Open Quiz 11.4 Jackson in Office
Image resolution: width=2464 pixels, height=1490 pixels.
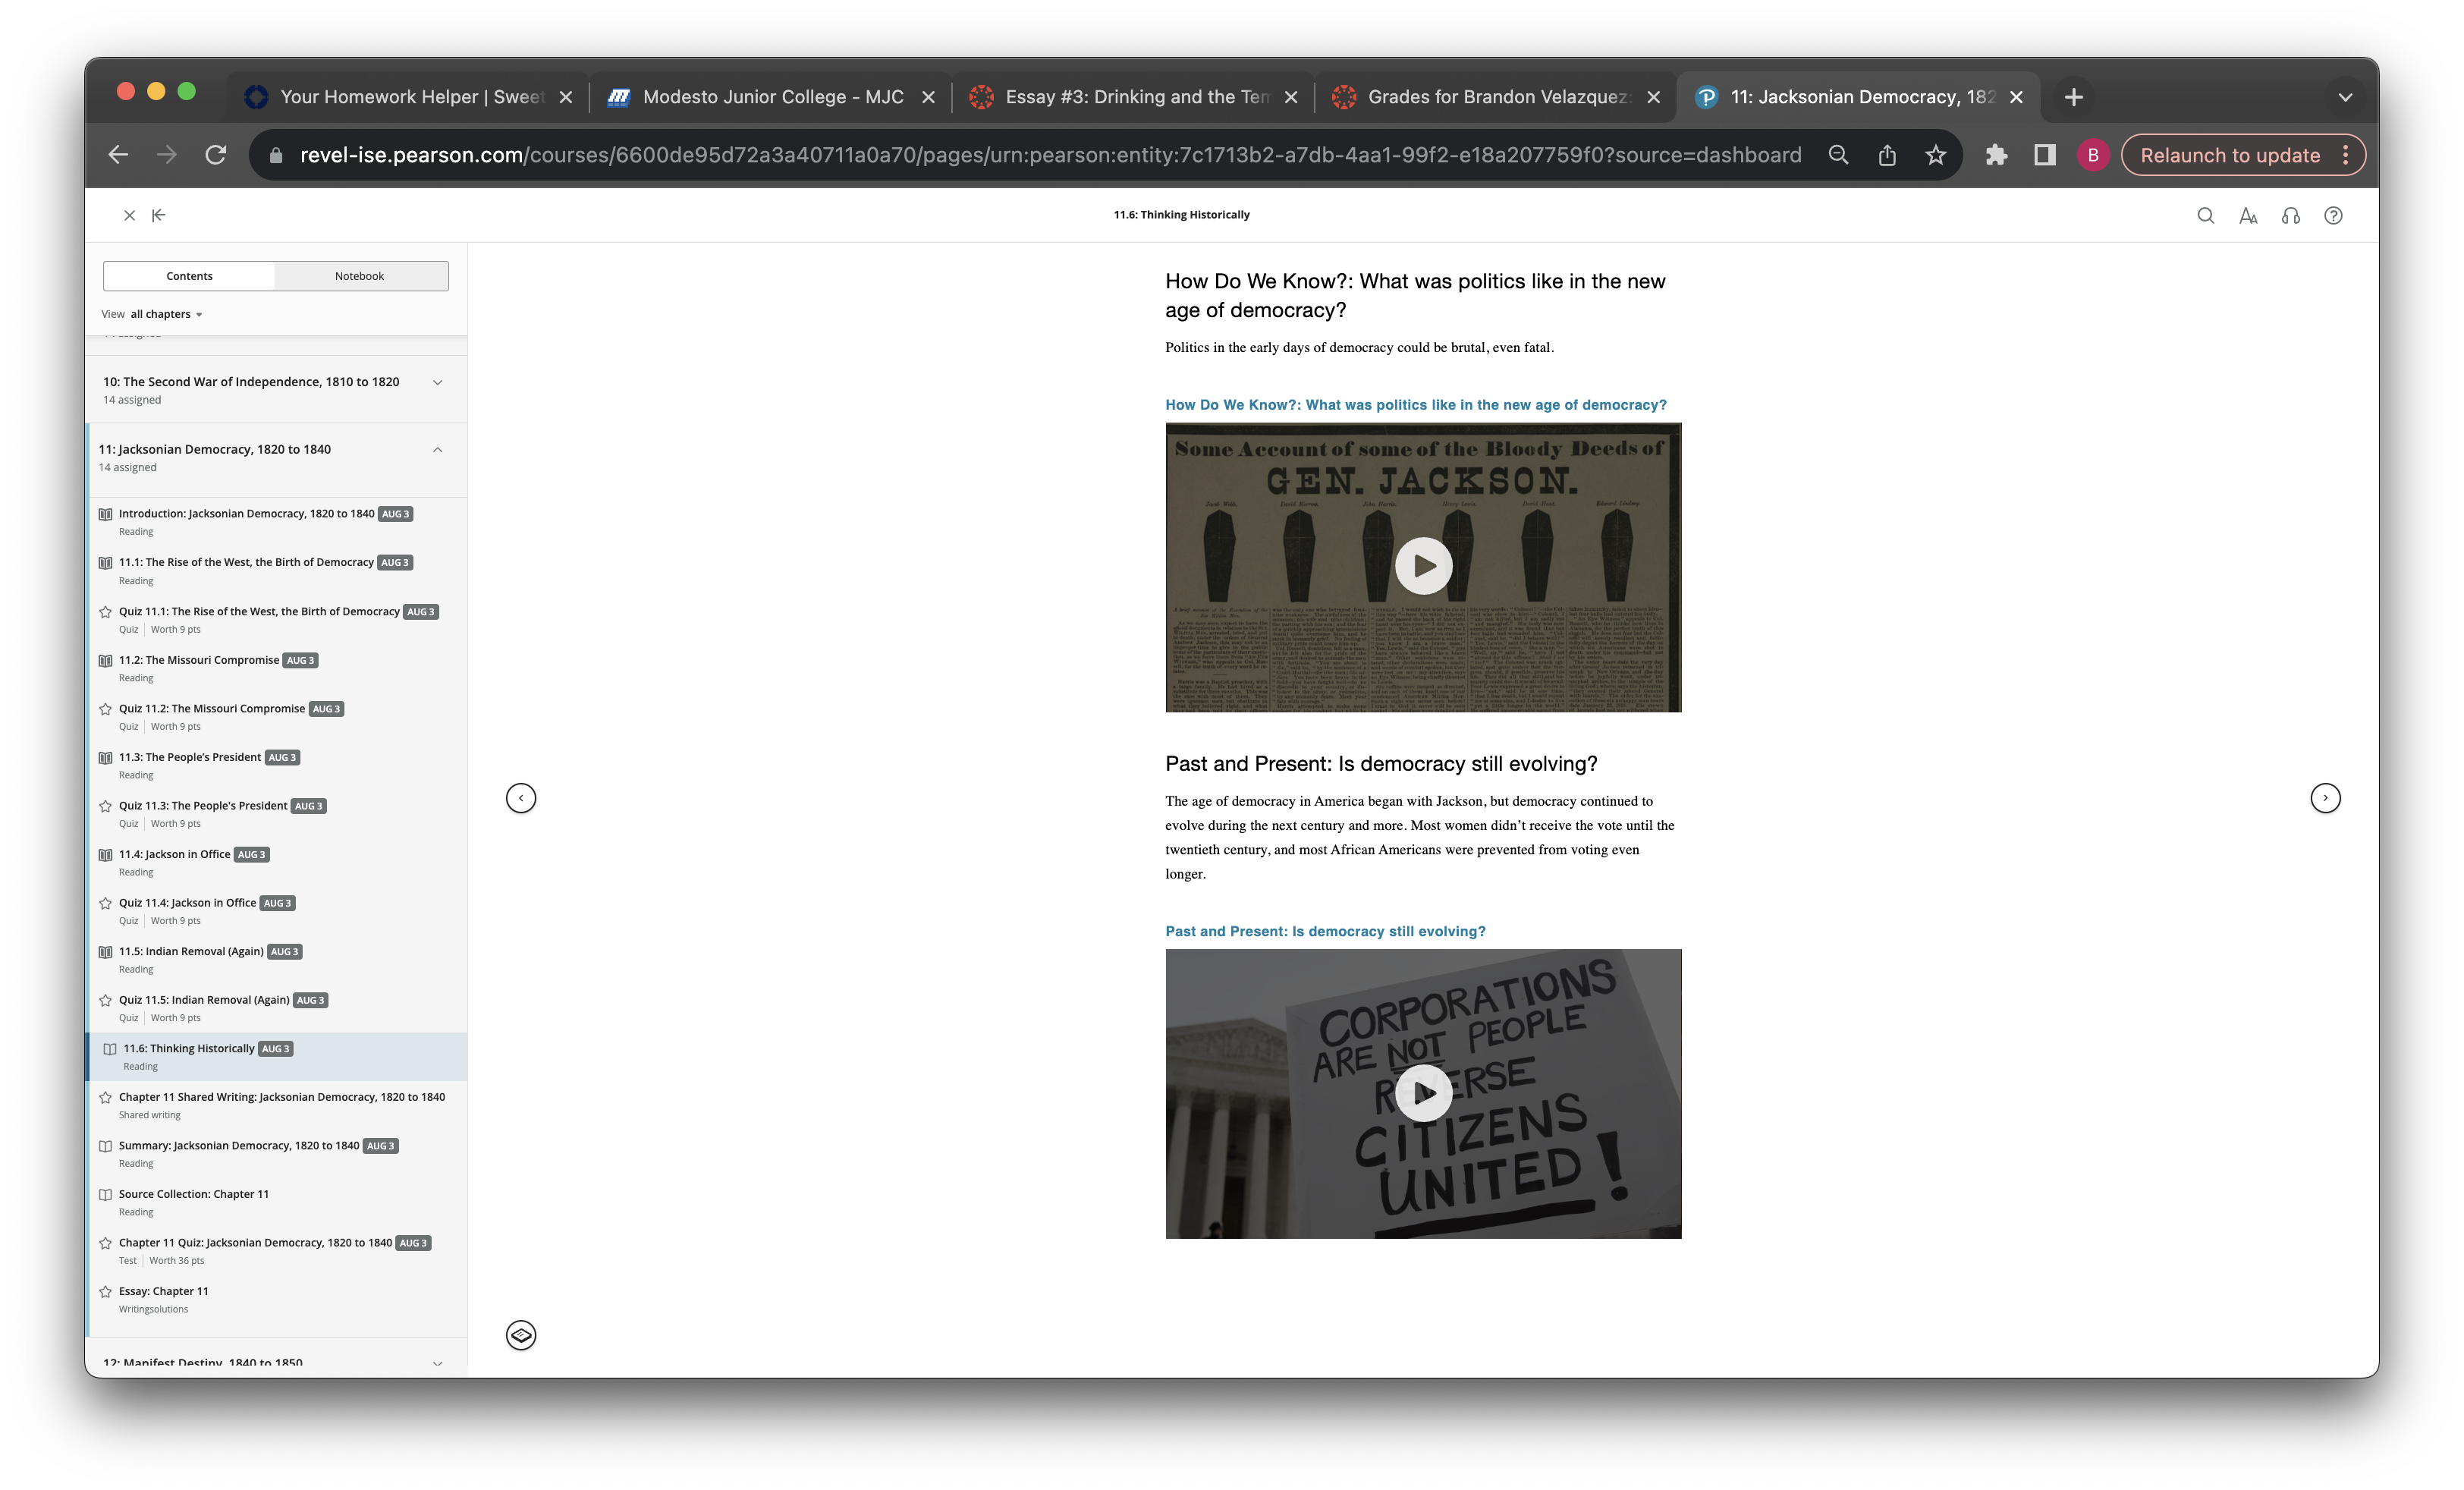[187, 903]
